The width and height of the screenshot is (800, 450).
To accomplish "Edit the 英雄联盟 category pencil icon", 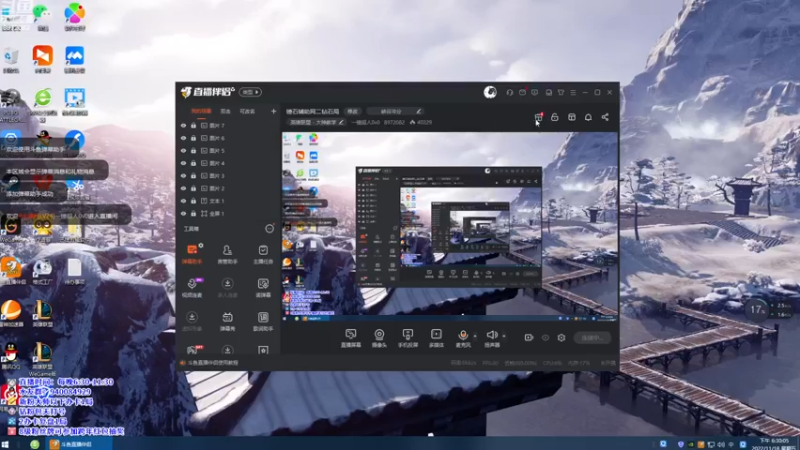I will (341, 122).
